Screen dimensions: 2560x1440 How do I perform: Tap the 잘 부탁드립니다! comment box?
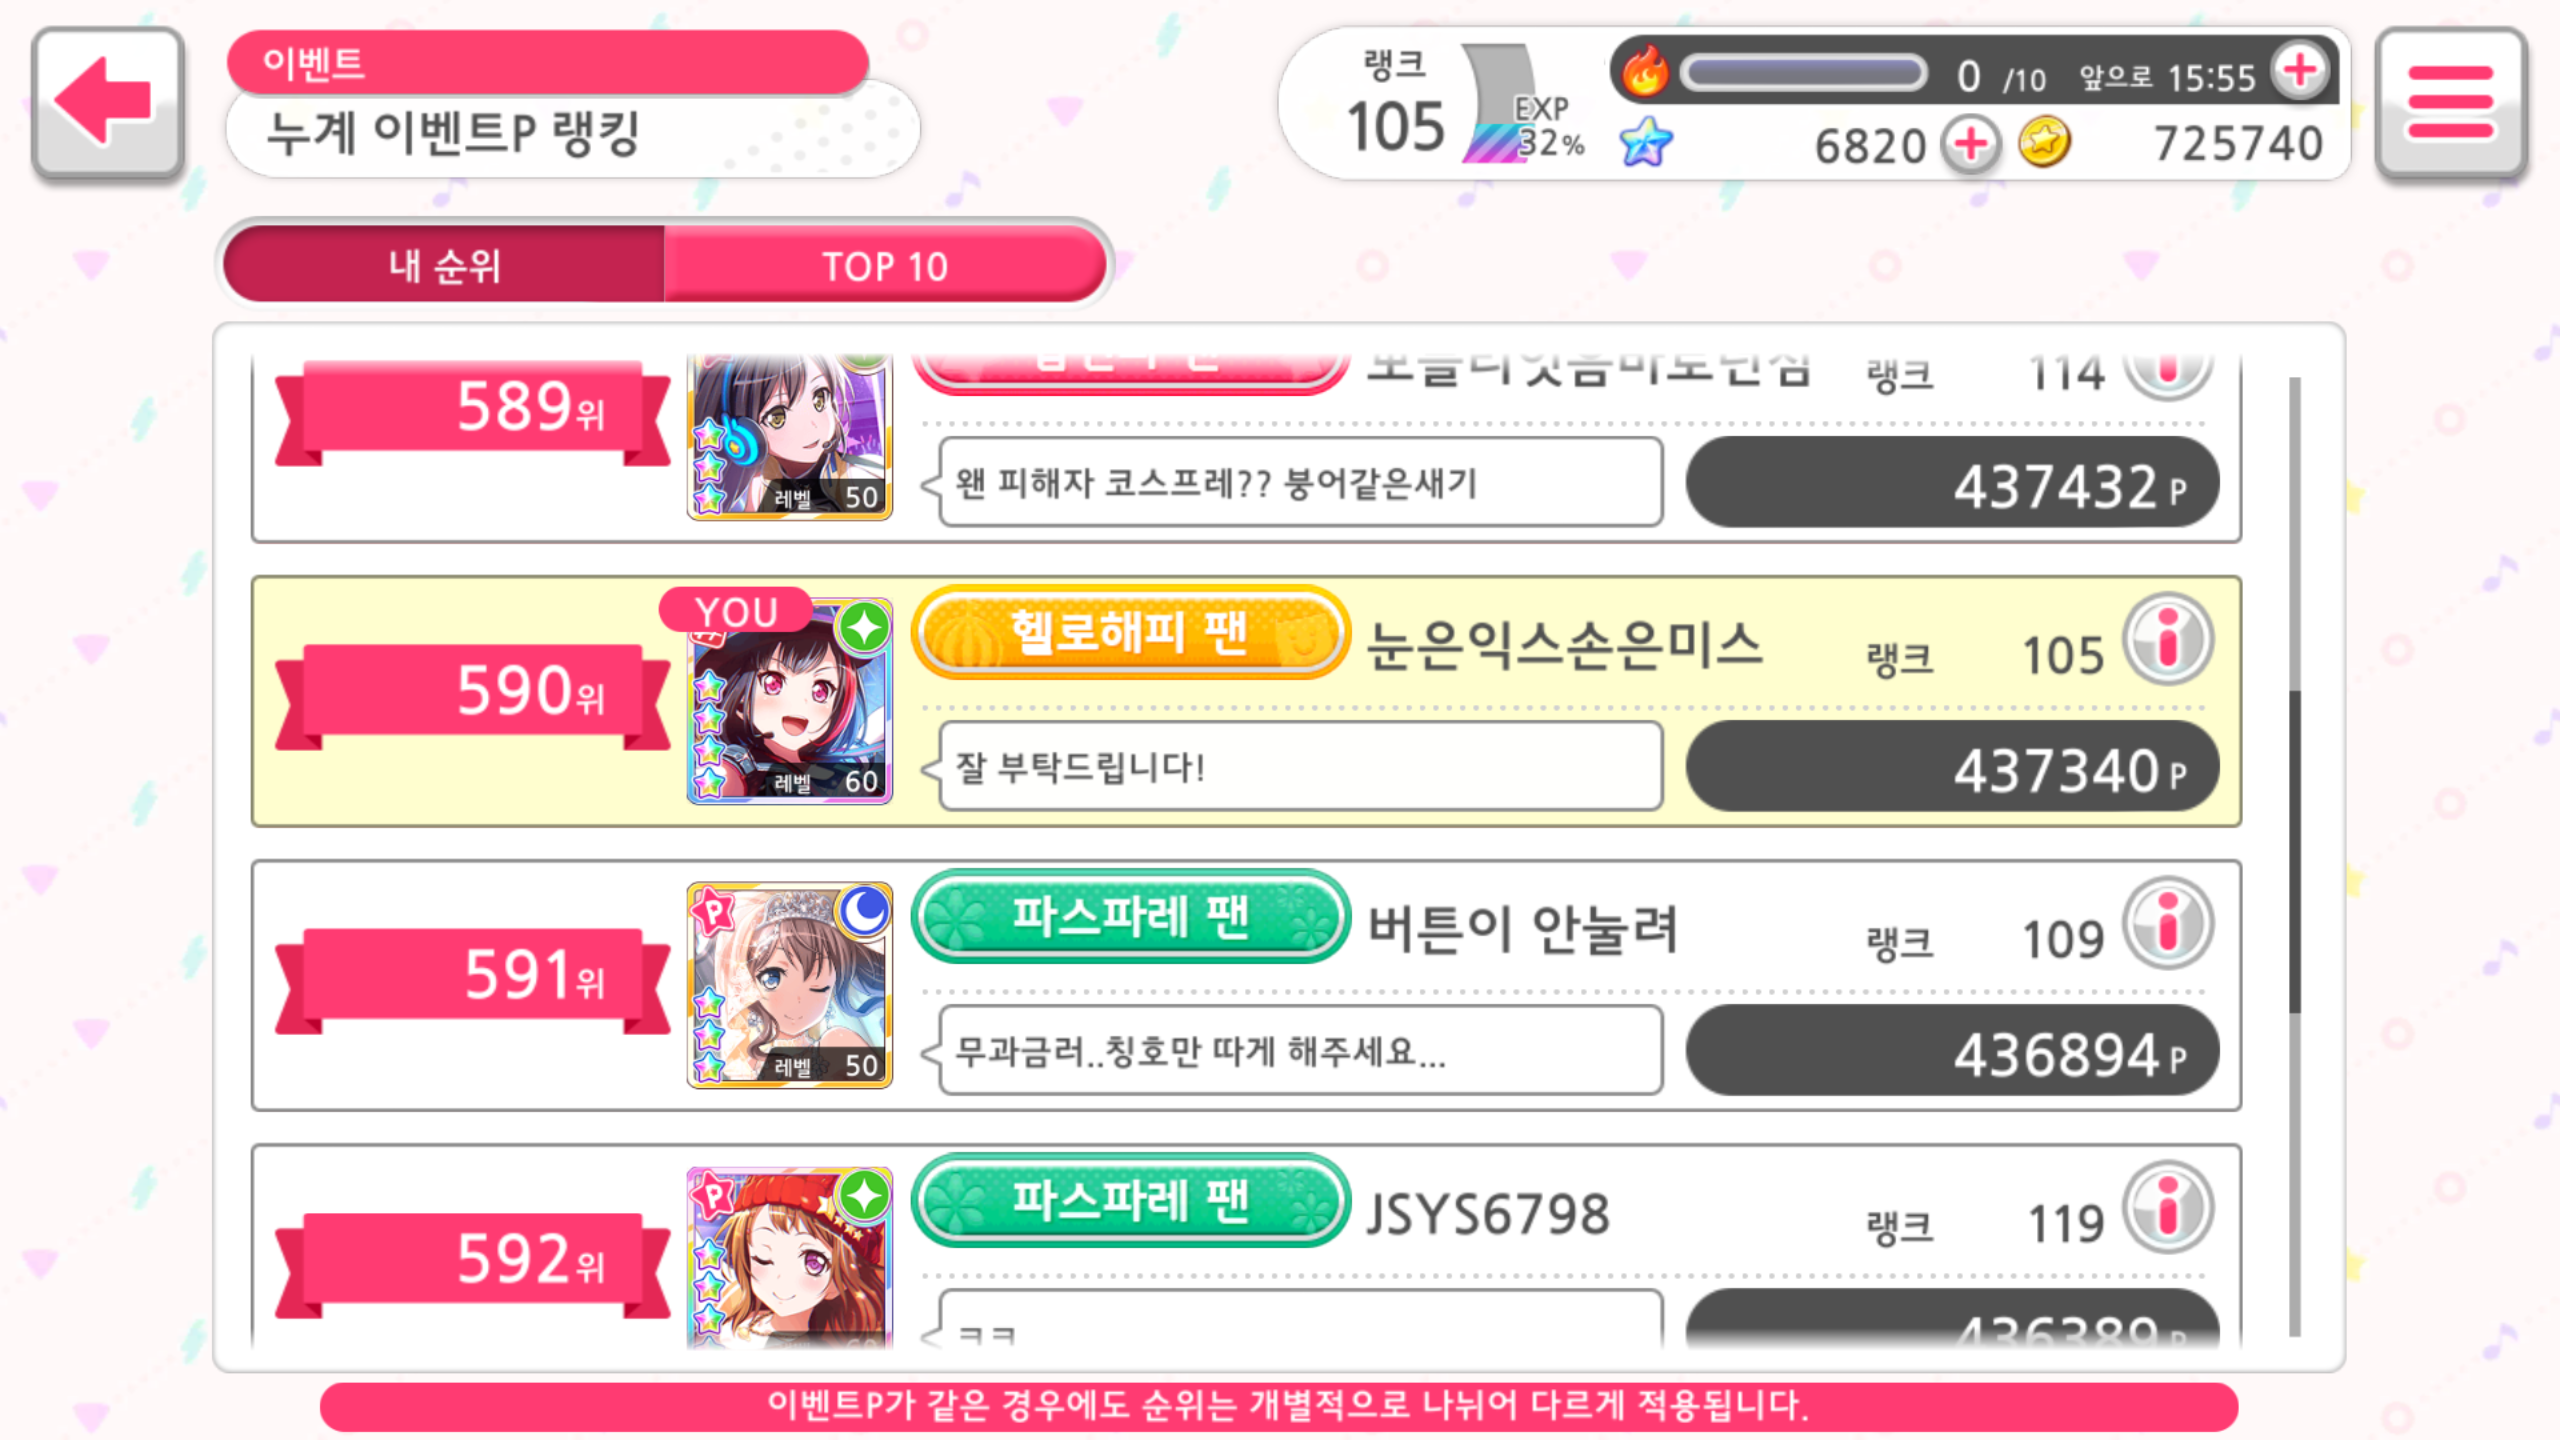coord(1301,767)
